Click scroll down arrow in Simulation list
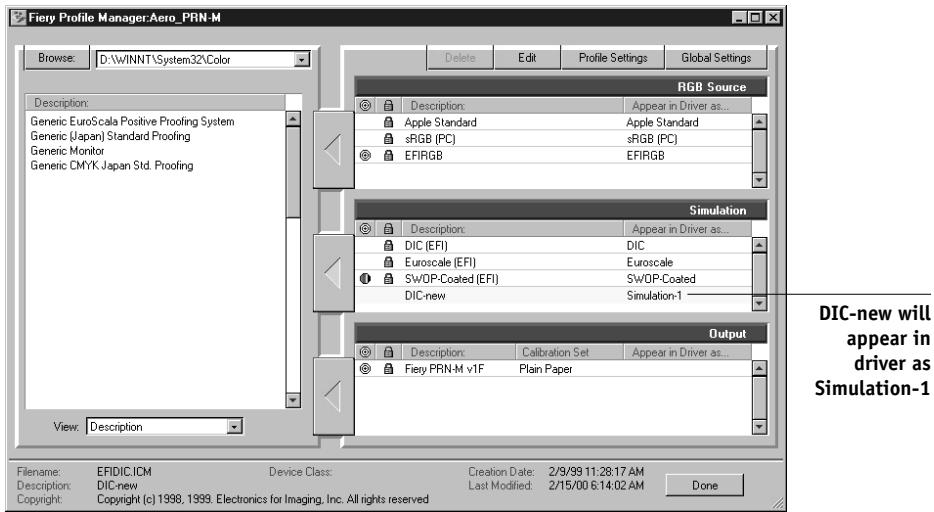The width and height of the screenshot is (934, 512). pyautogui.click(x=759, y=303)
